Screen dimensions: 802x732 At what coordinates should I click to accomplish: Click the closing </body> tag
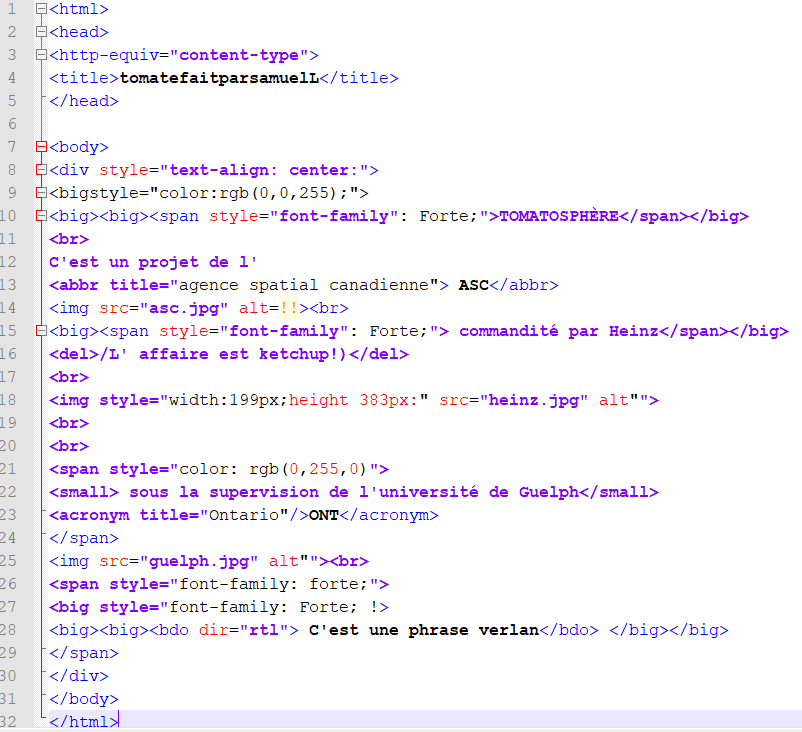point(84,699)
